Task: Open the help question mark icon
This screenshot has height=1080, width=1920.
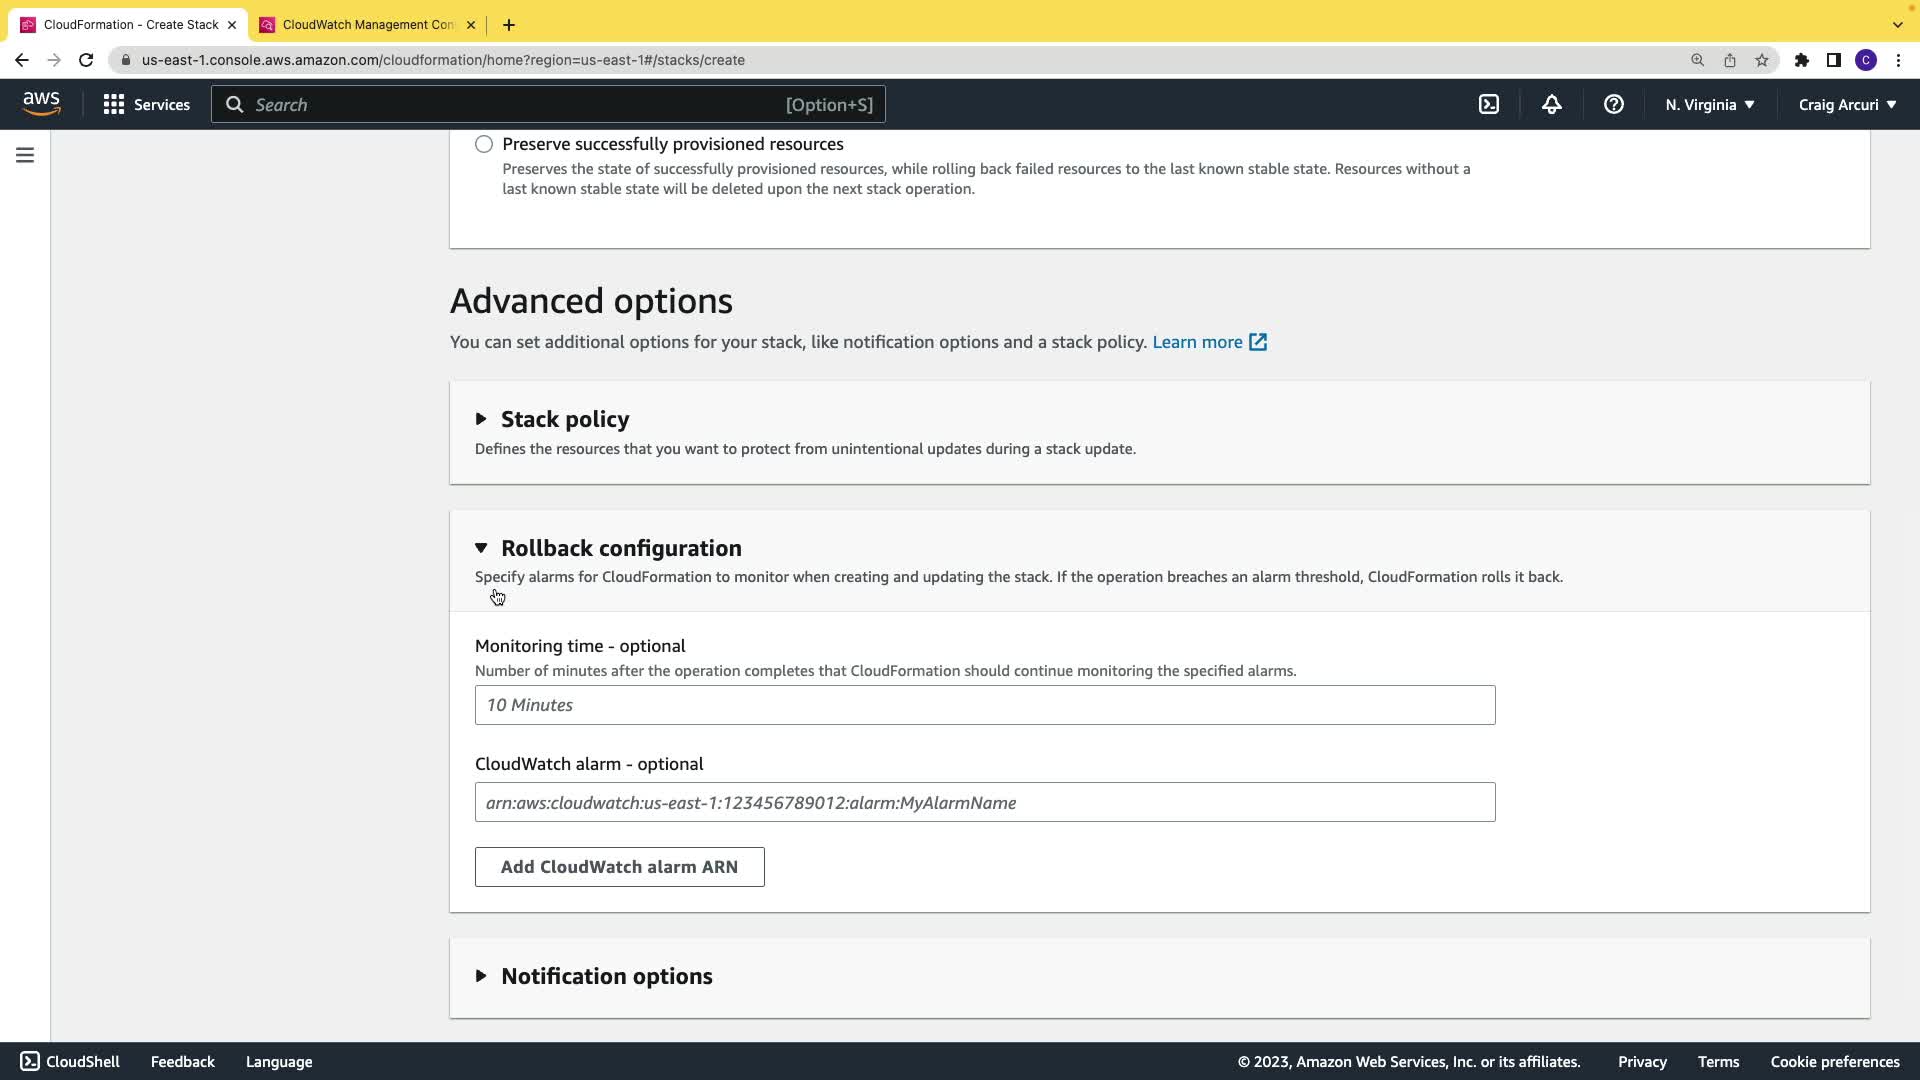Action: (1613, 104)
